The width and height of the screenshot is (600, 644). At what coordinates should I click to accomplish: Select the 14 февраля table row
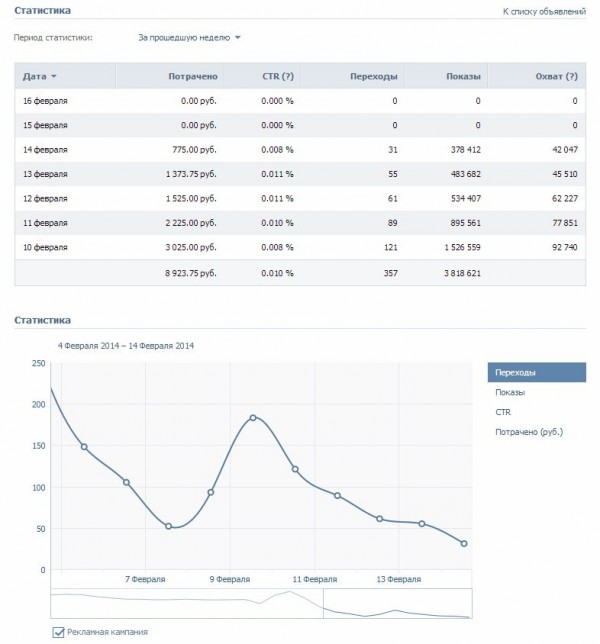(x=300, y=149)
